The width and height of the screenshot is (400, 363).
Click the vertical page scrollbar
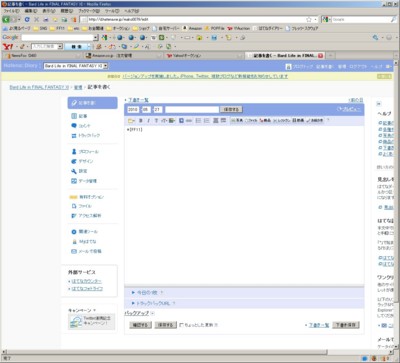coord(397,205)
